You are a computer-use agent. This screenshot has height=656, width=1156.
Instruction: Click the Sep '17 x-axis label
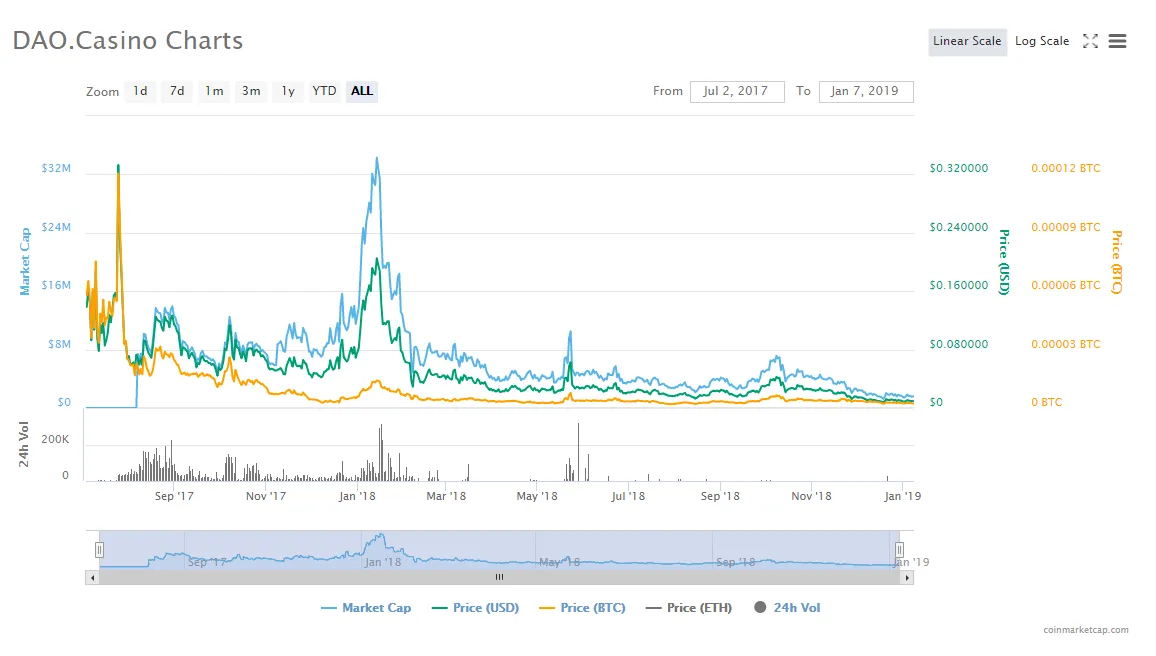(174, 496)
